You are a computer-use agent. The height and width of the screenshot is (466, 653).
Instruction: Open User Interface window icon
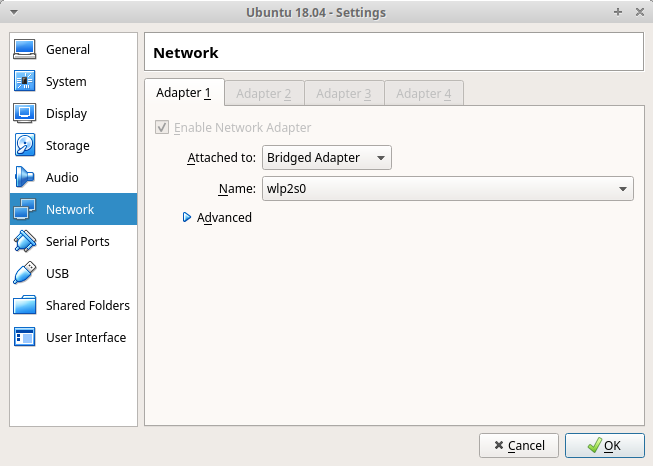[x=25, y=337]
